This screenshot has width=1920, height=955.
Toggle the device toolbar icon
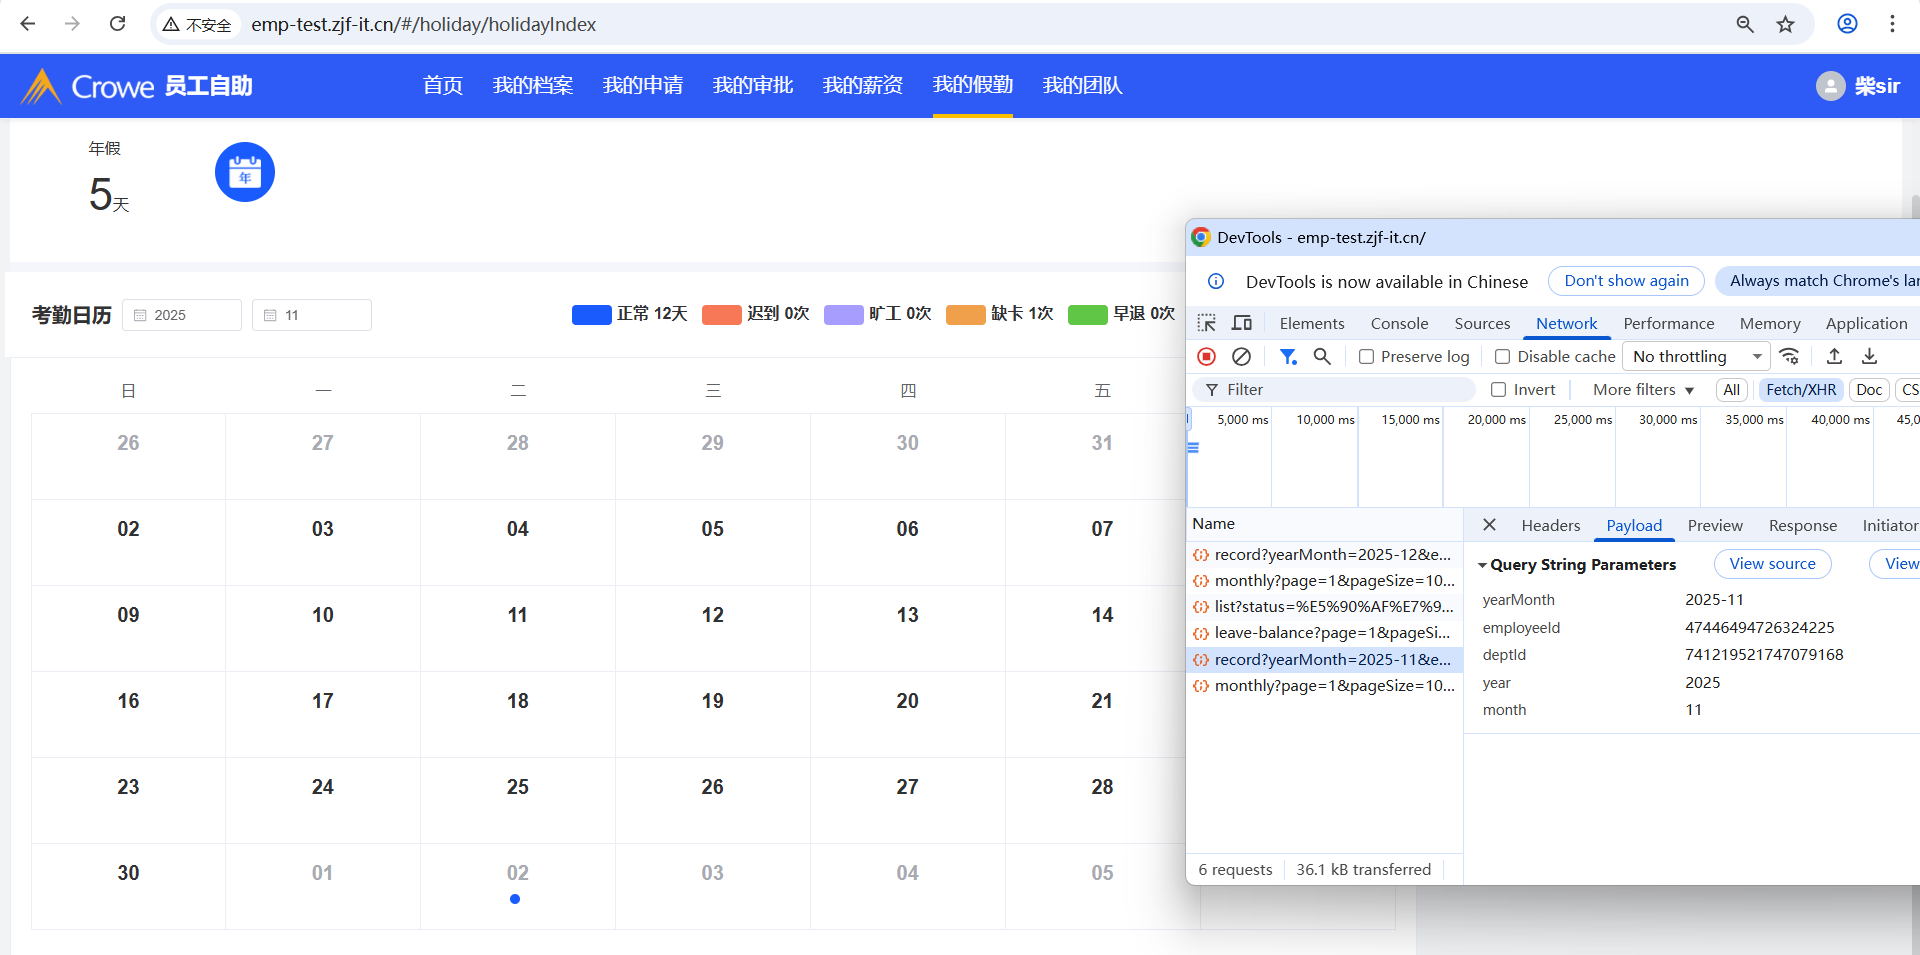[x=1242, y=323]
